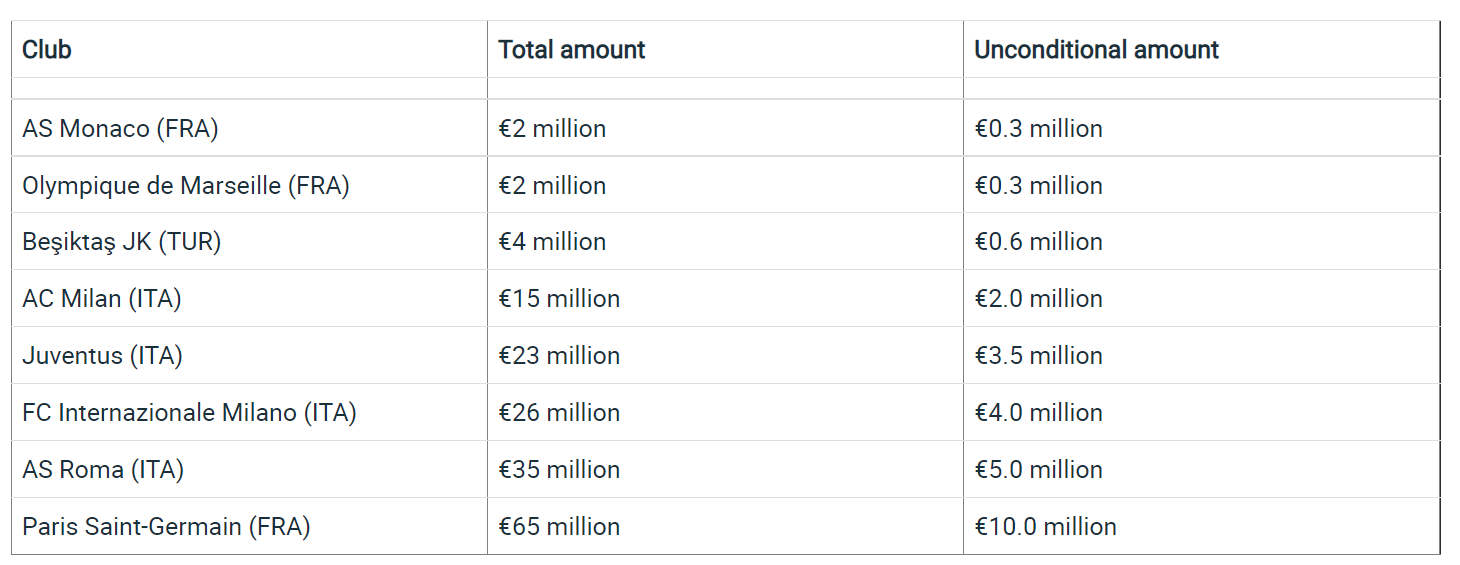Select the Paris Saint-Germain (FRA) cell
Viewport: 1460px width, 565px height.
[249, 526]
